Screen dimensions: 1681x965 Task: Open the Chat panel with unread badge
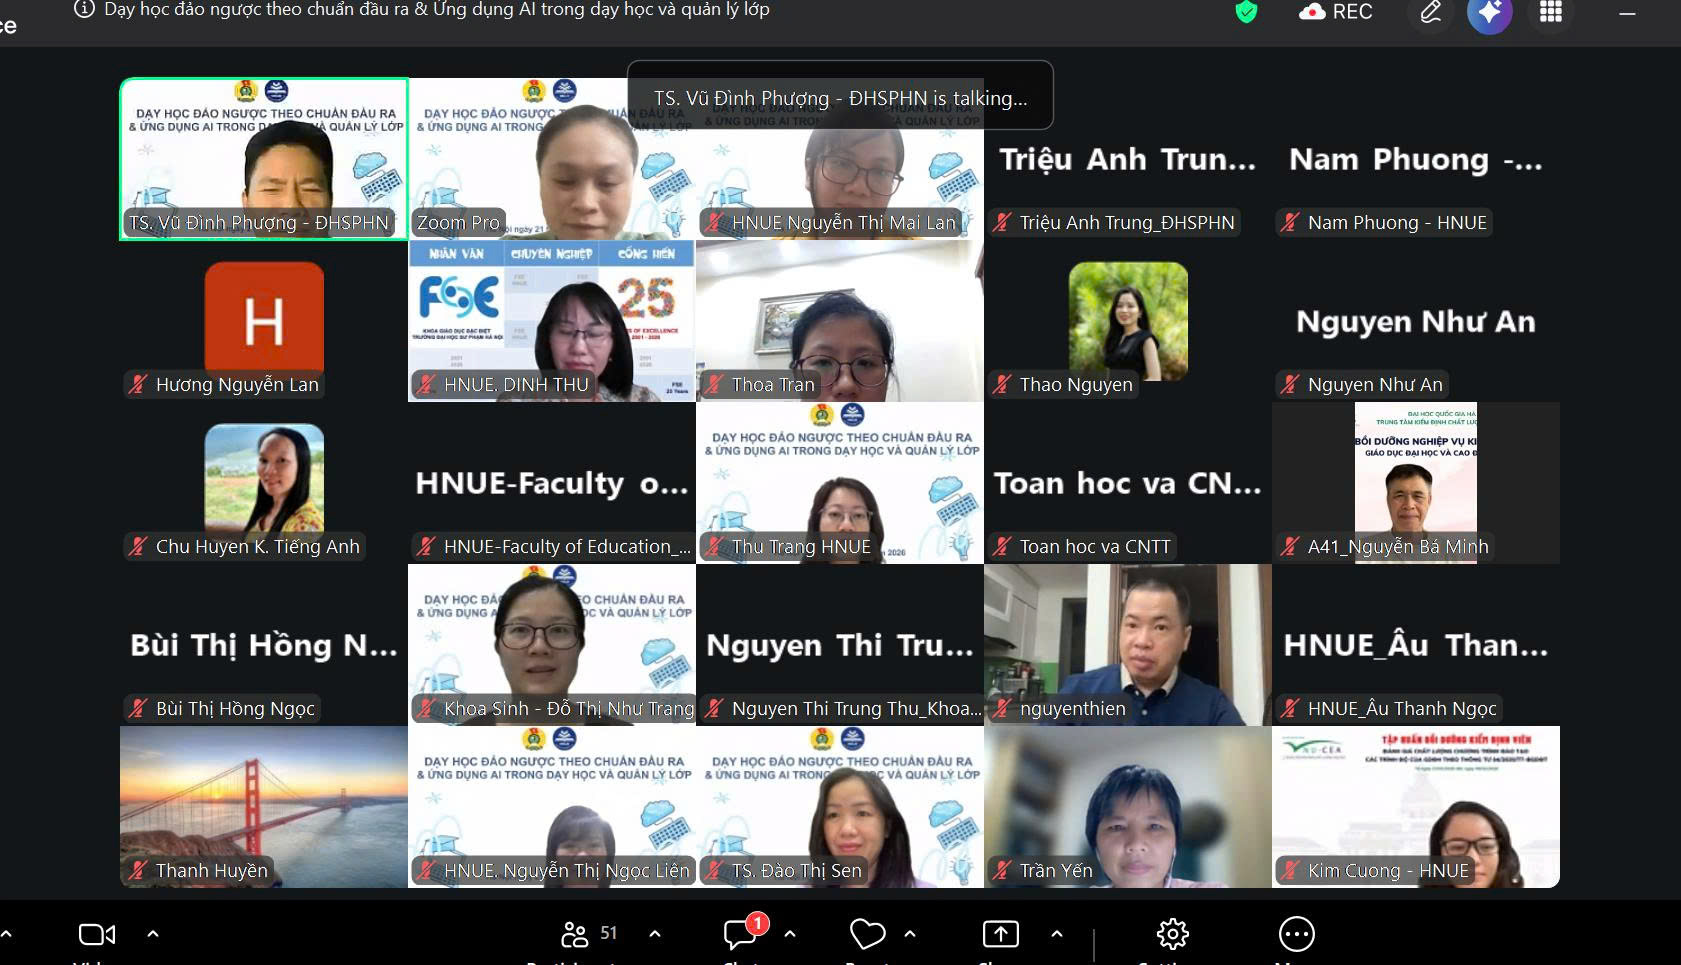tap(741, 934)
